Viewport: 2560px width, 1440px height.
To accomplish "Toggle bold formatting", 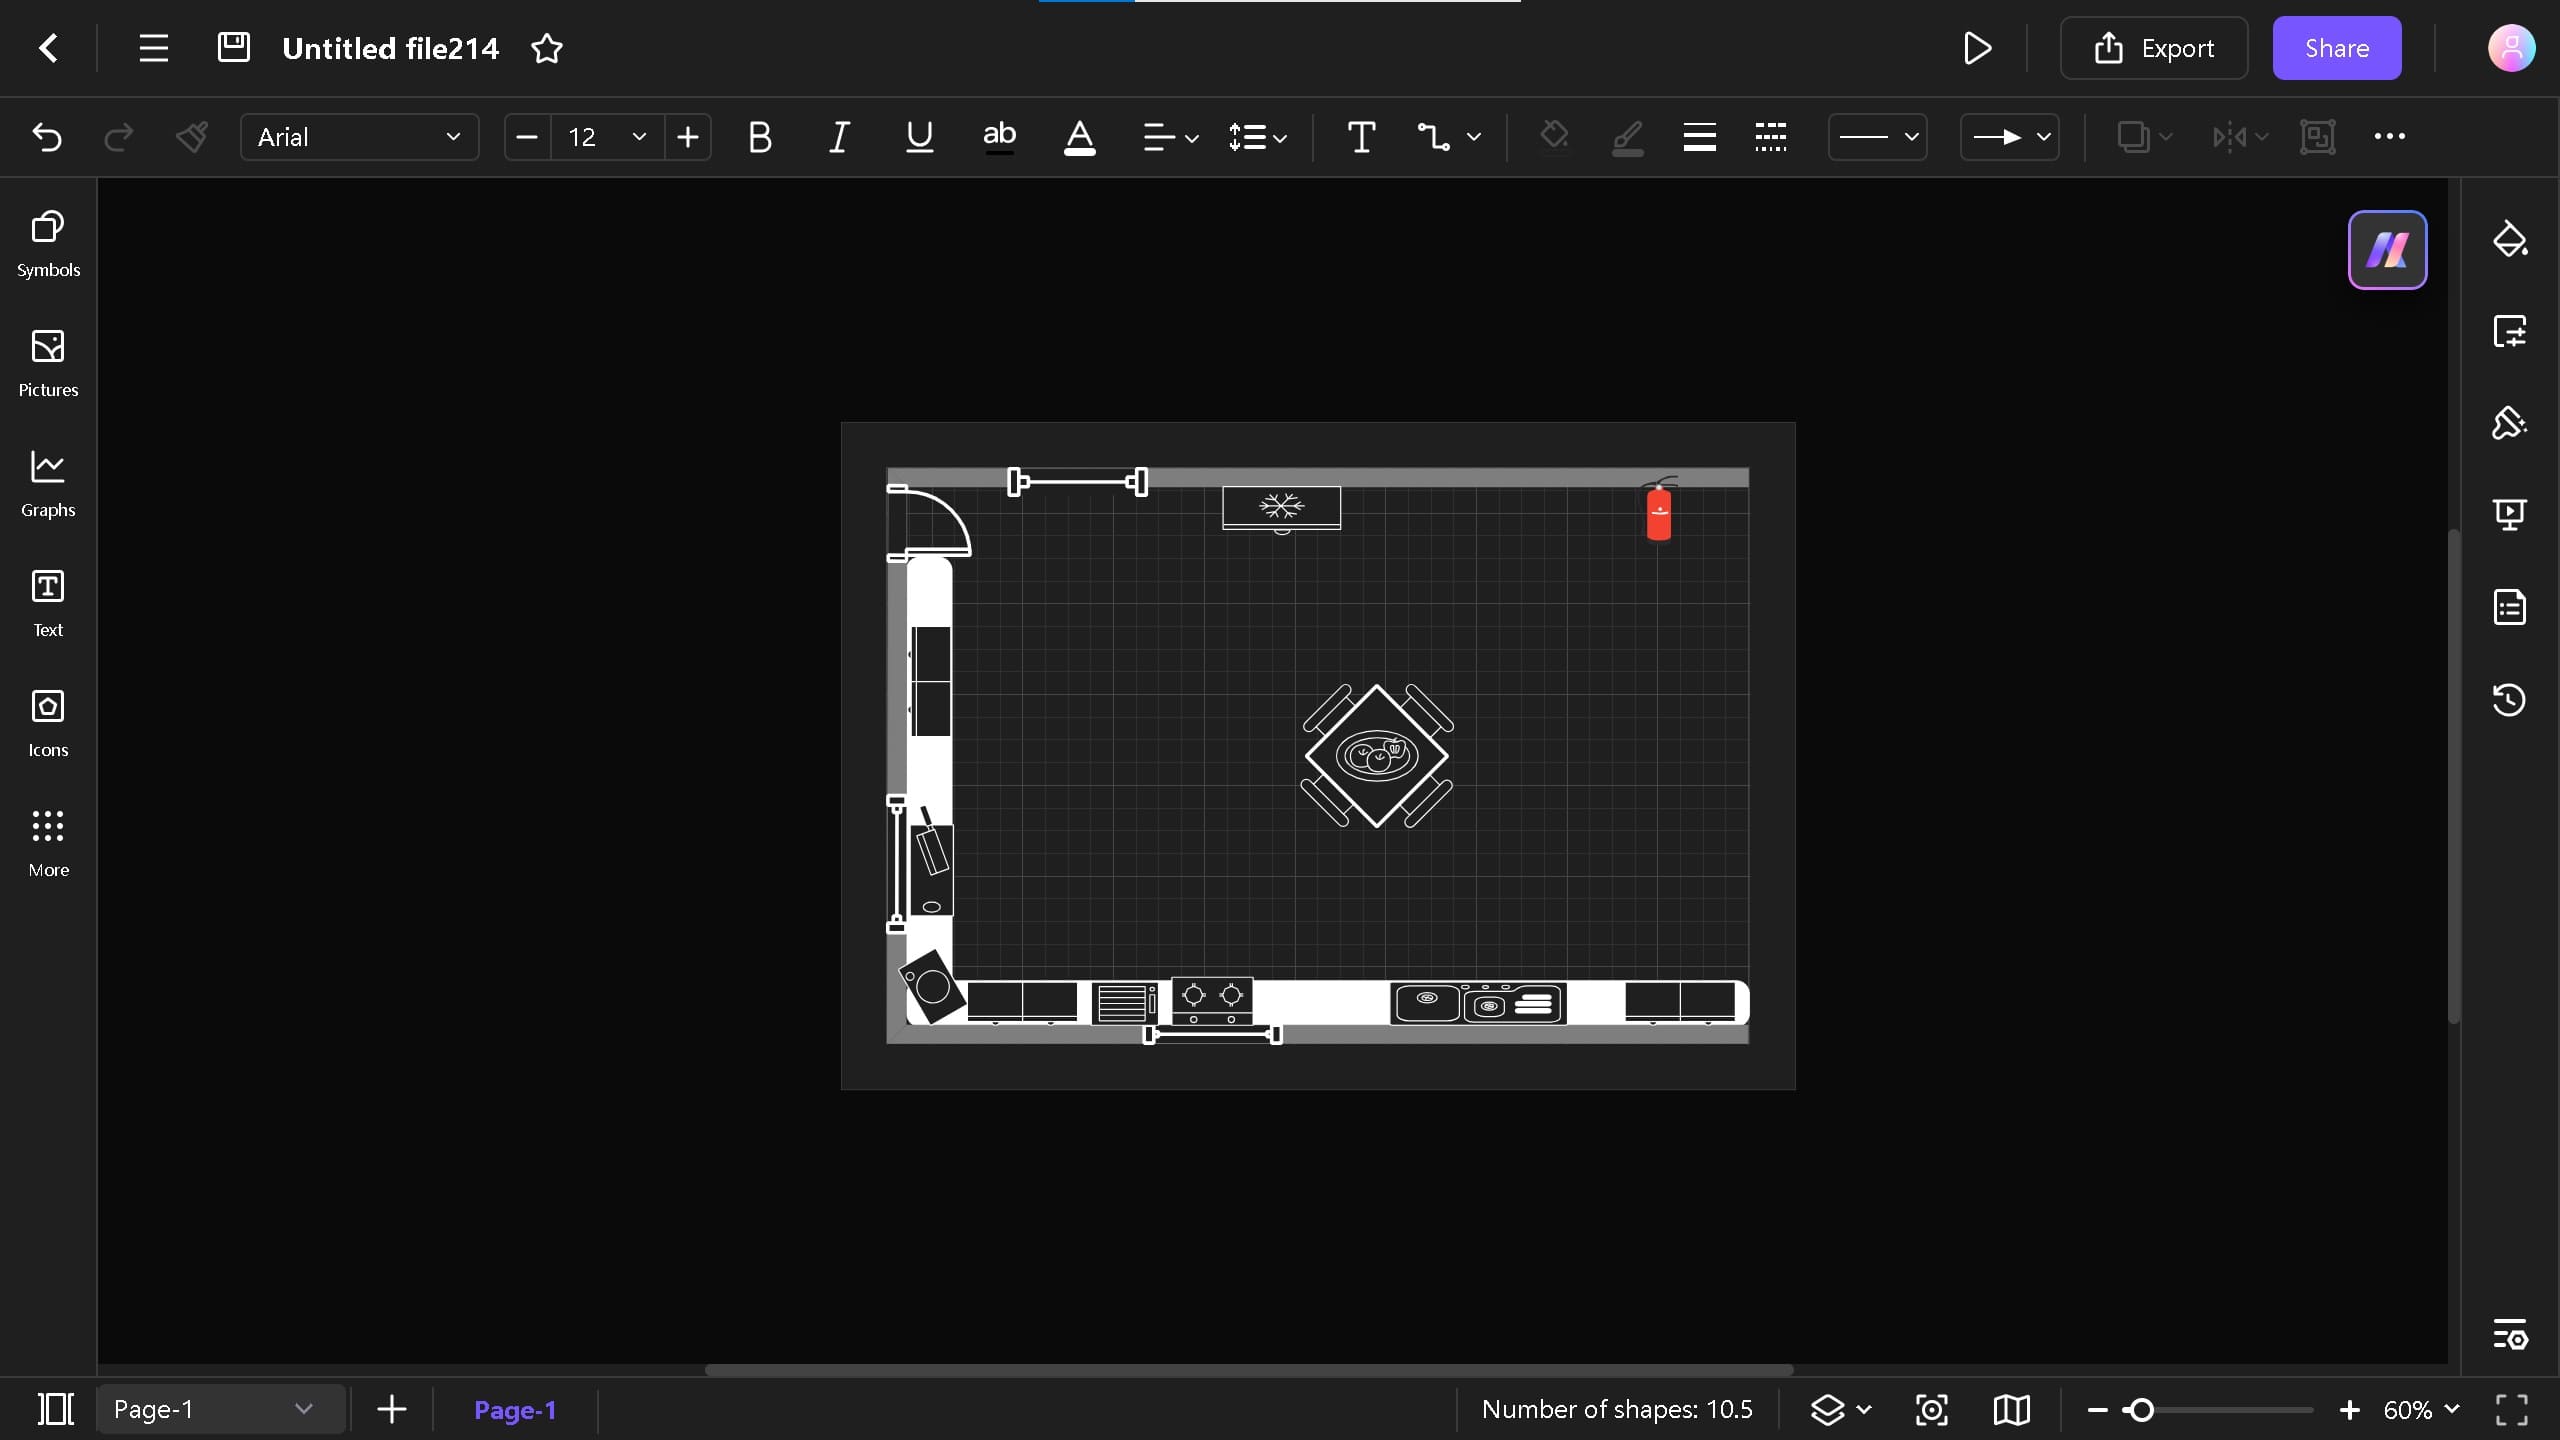I will point(759,137).
